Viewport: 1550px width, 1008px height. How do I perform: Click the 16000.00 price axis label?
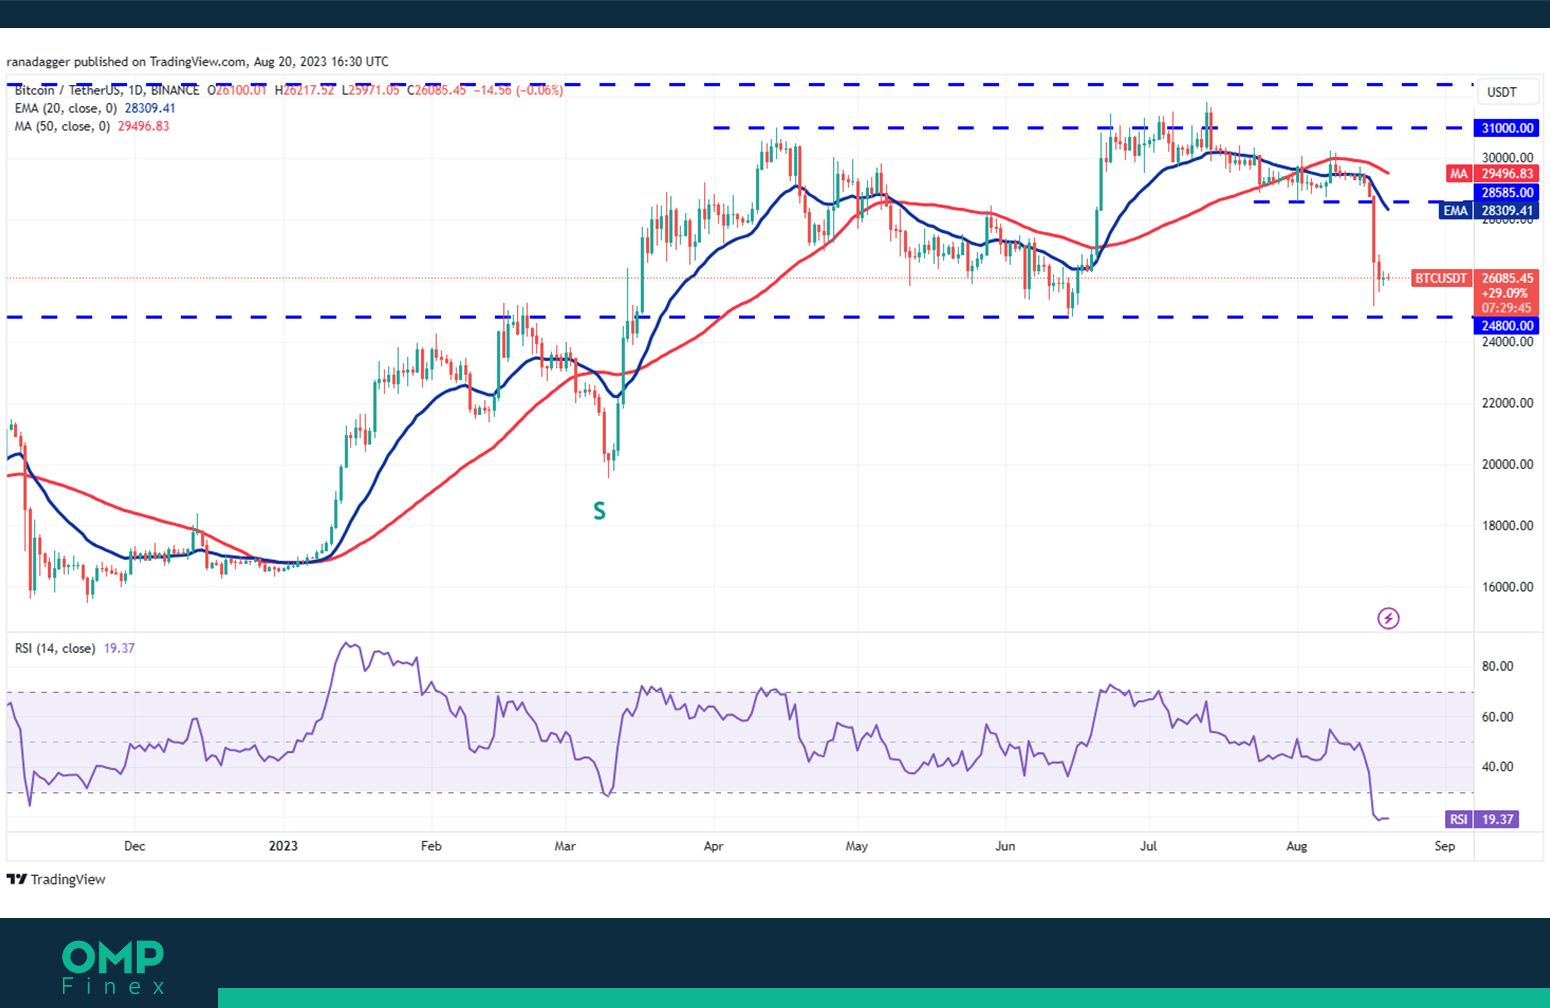pyautogui.click(x=1507, y=587)
